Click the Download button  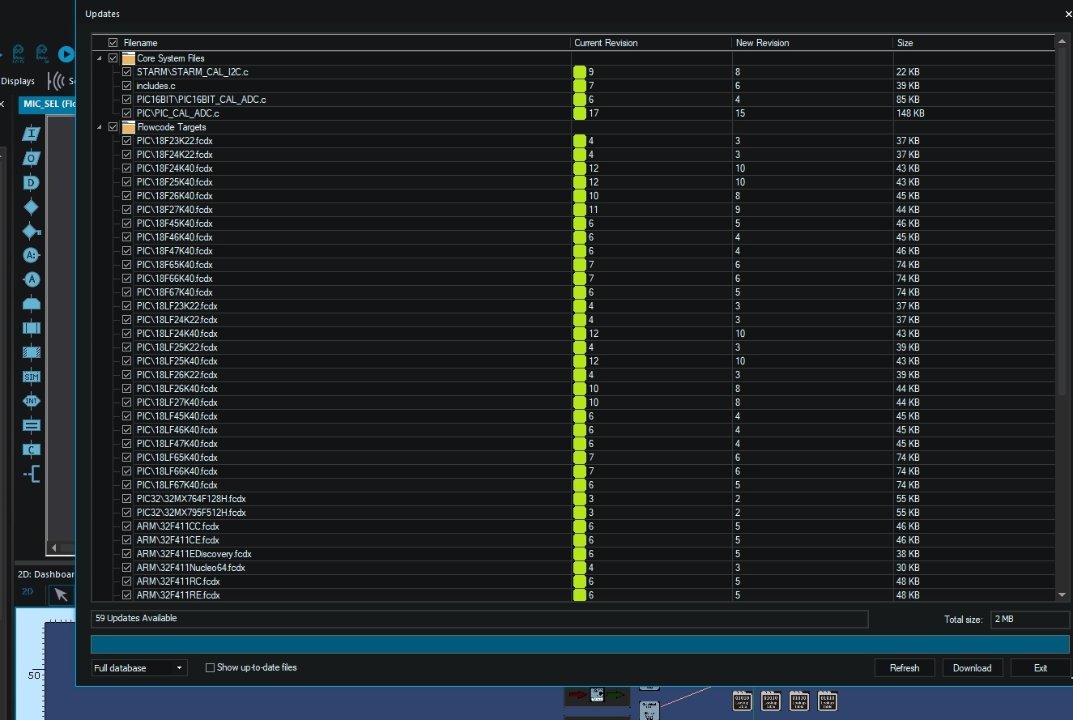(972, 668)
